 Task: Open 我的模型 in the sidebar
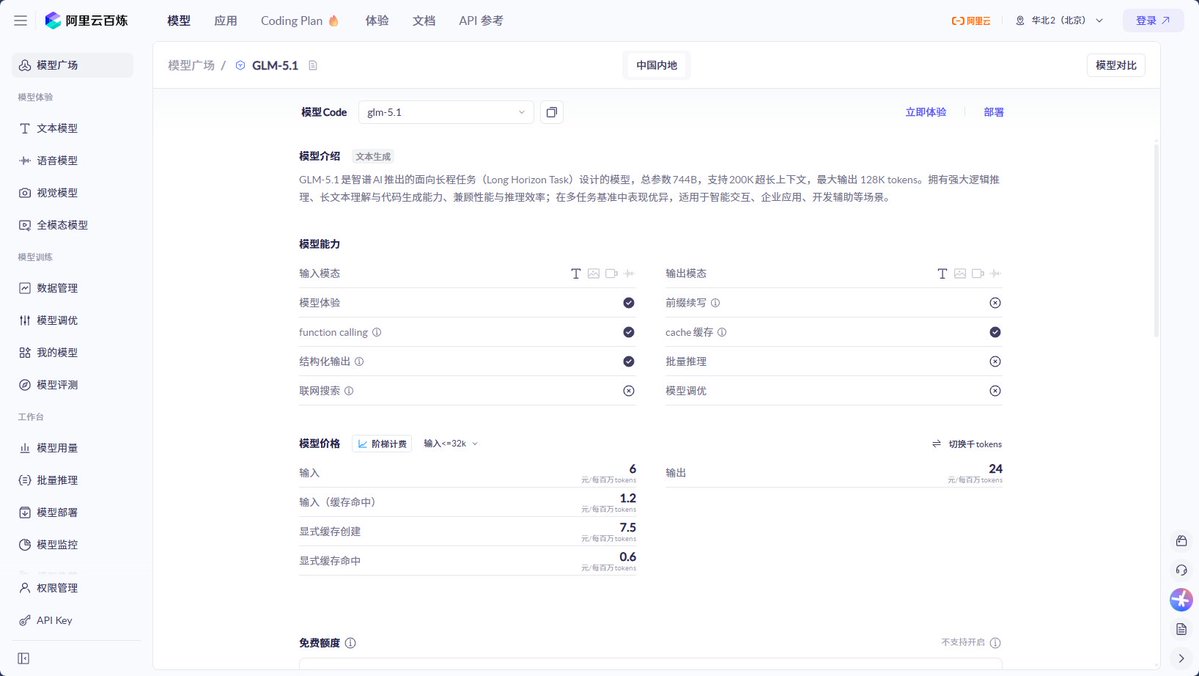tap(73, 353)
